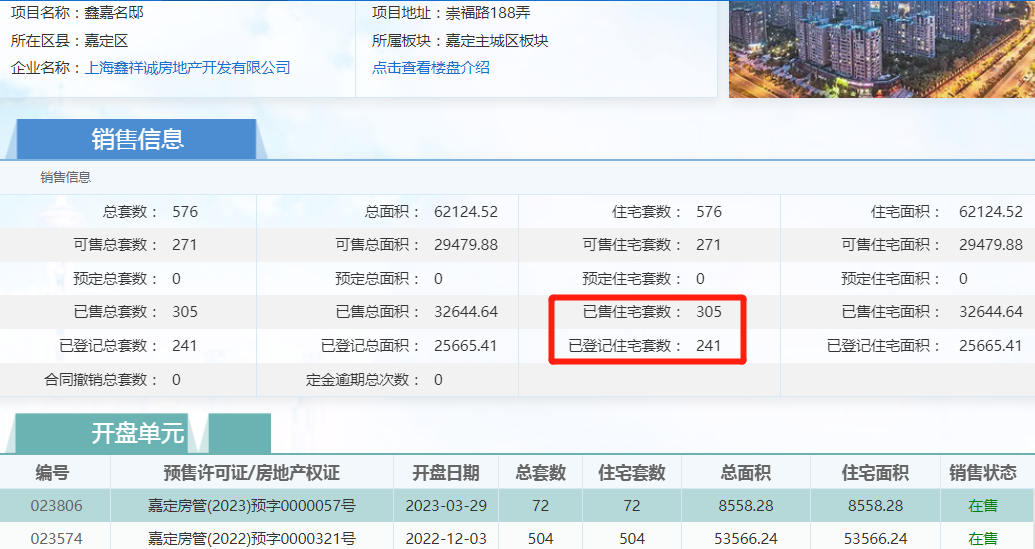Click the 点击查看楼盘介绍 link

(x=431, y=67)
